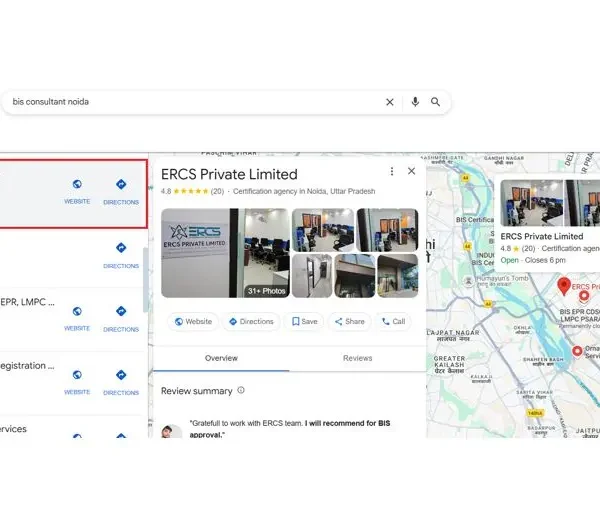This screenshot has height=522, width=600.
Task: Close the ERCS Private Limited details panel
Action: coord(411,171)
